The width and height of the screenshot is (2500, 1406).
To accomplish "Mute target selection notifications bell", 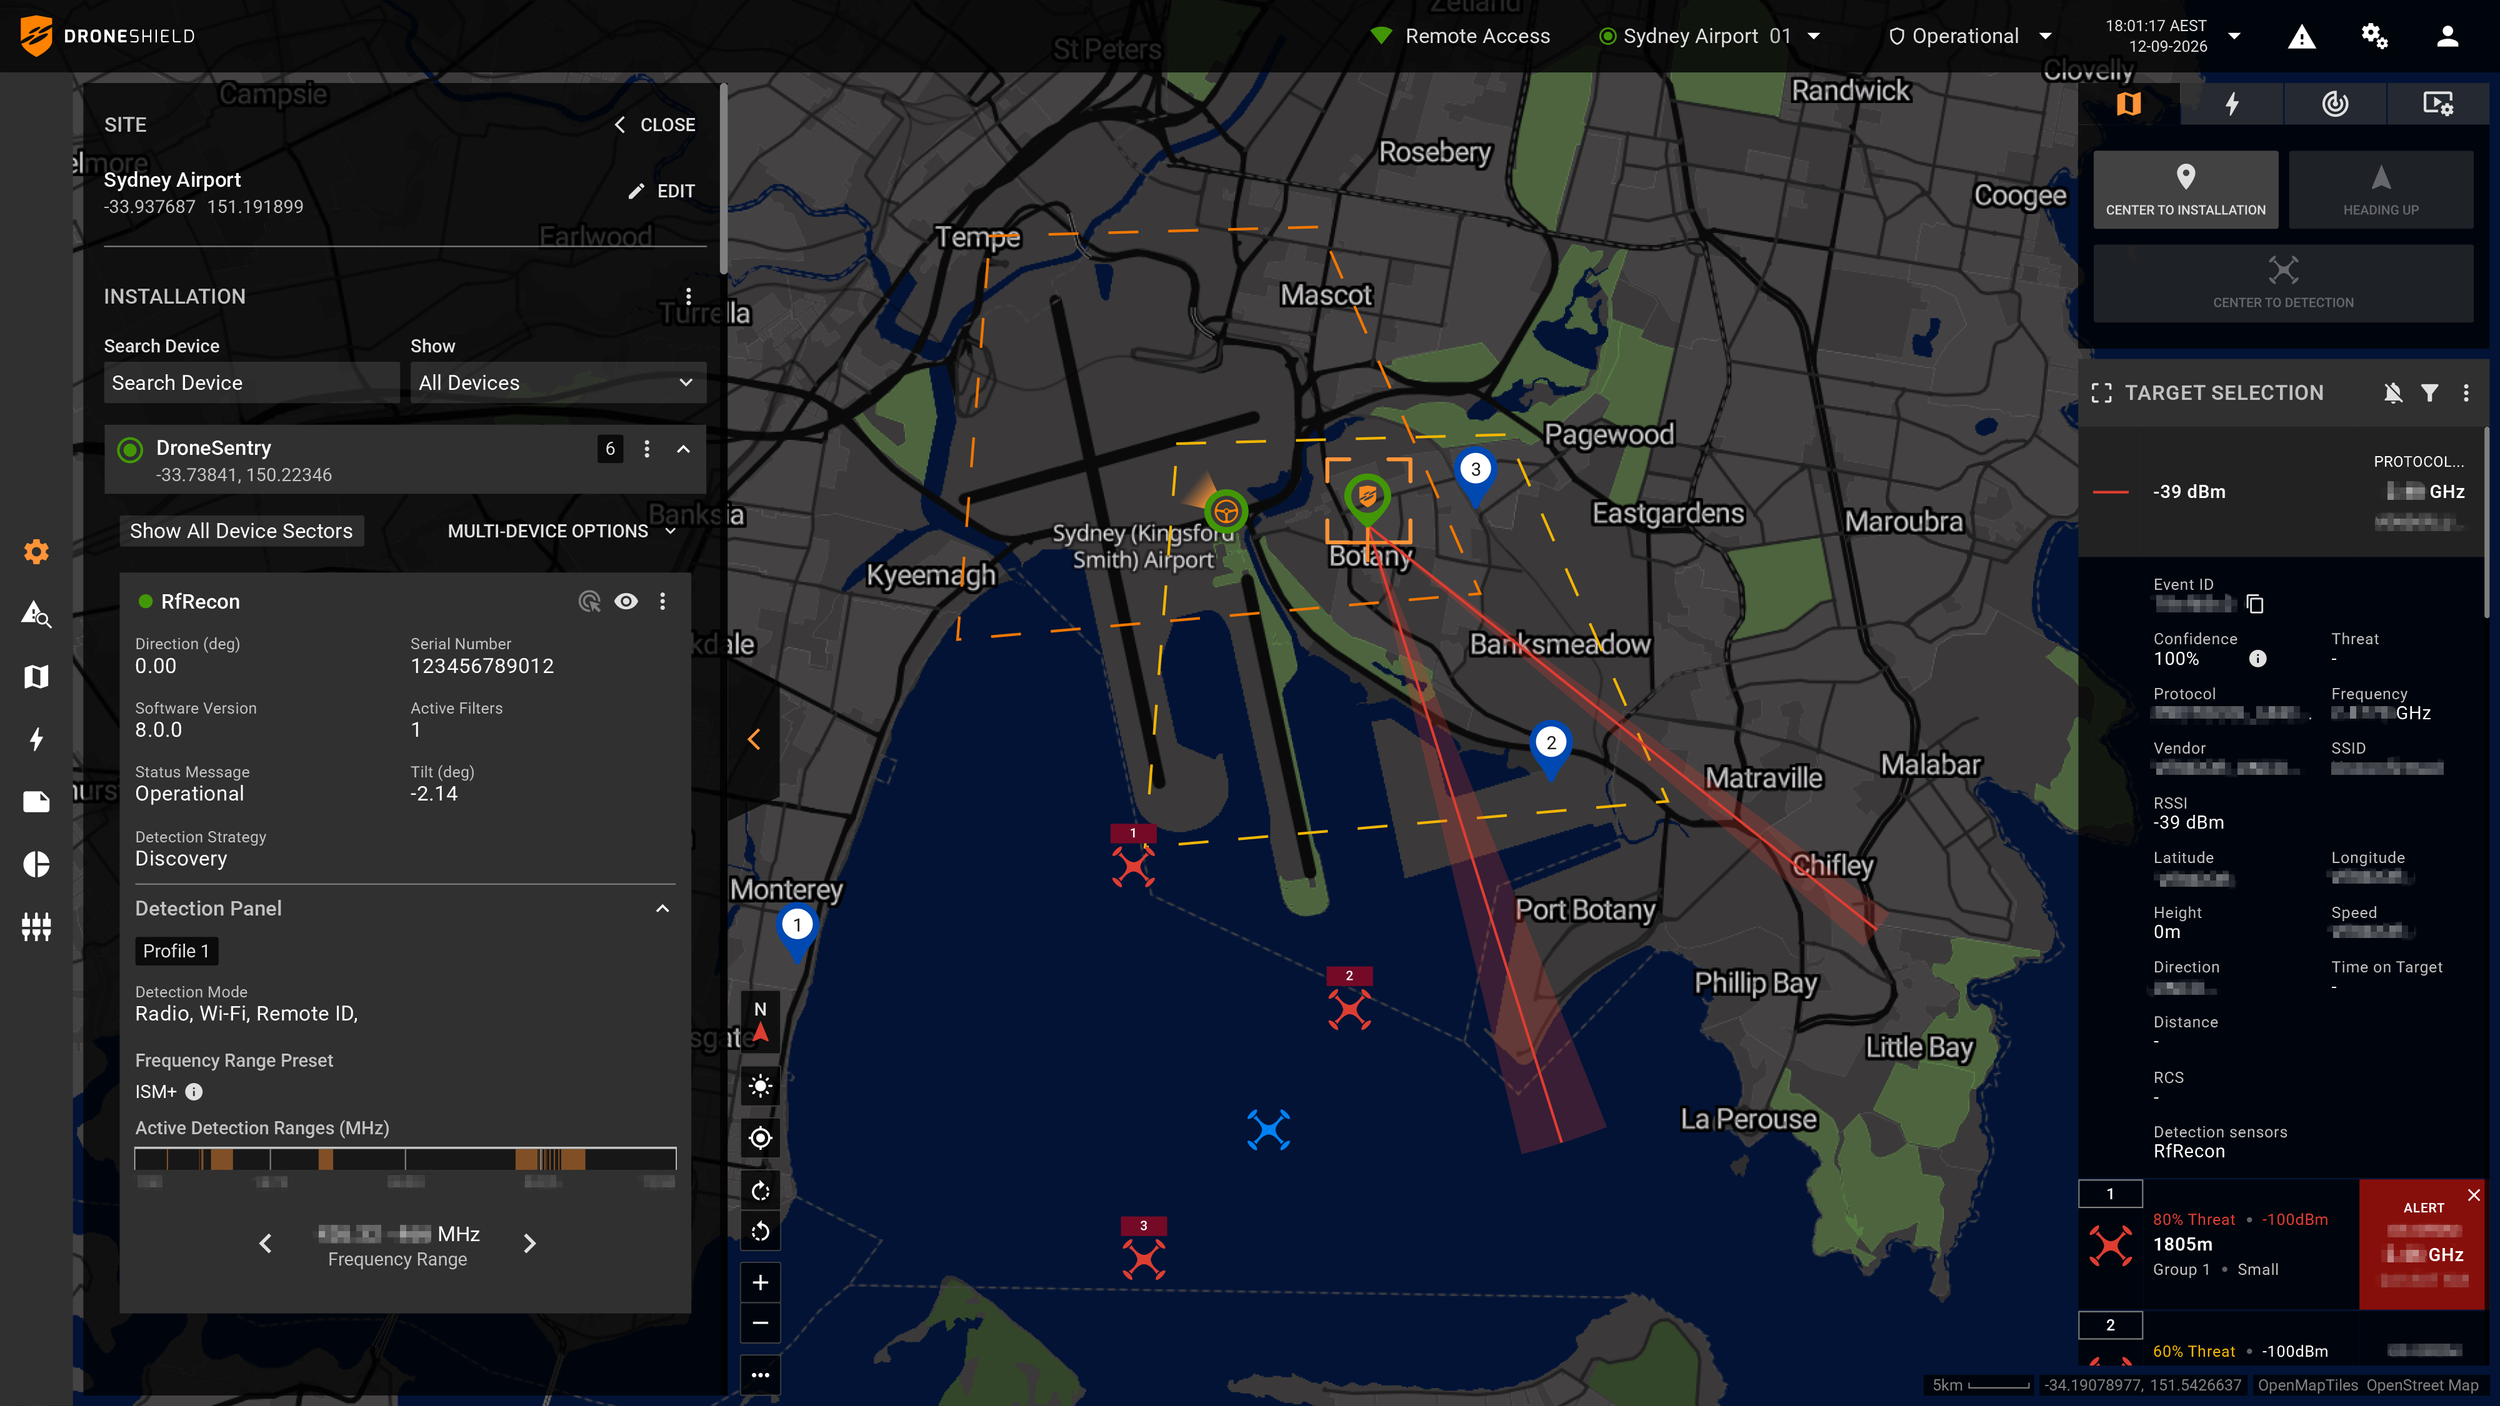I will 2392,393.
